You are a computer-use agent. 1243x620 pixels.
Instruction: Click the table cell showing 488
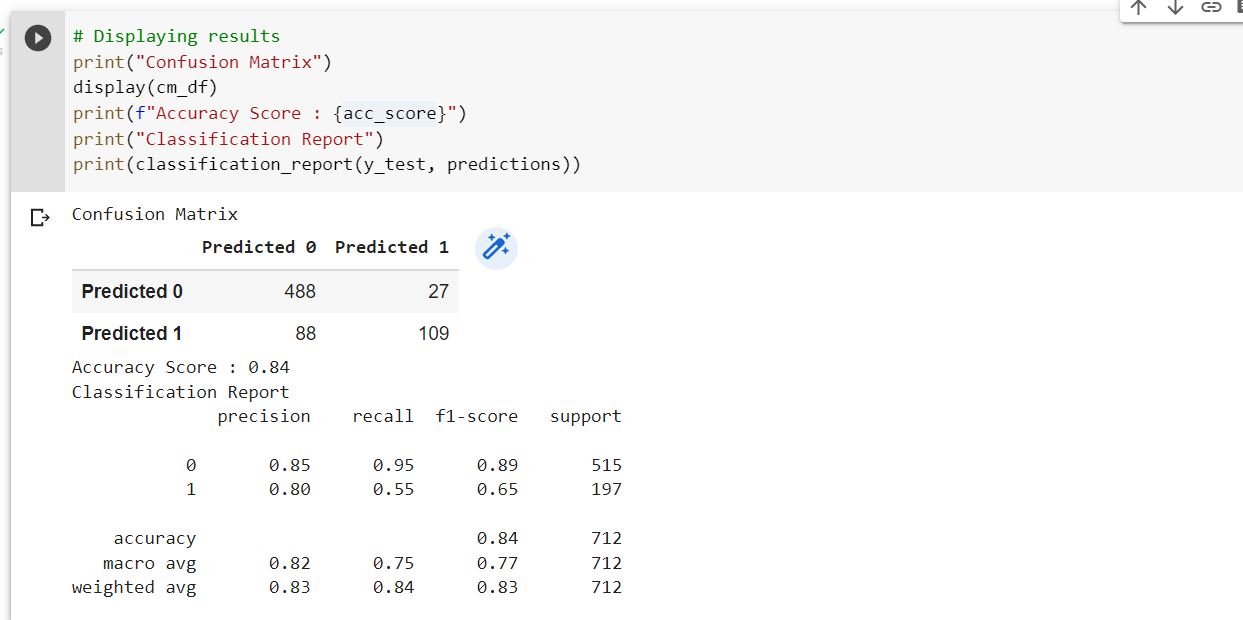pos(300,291)
